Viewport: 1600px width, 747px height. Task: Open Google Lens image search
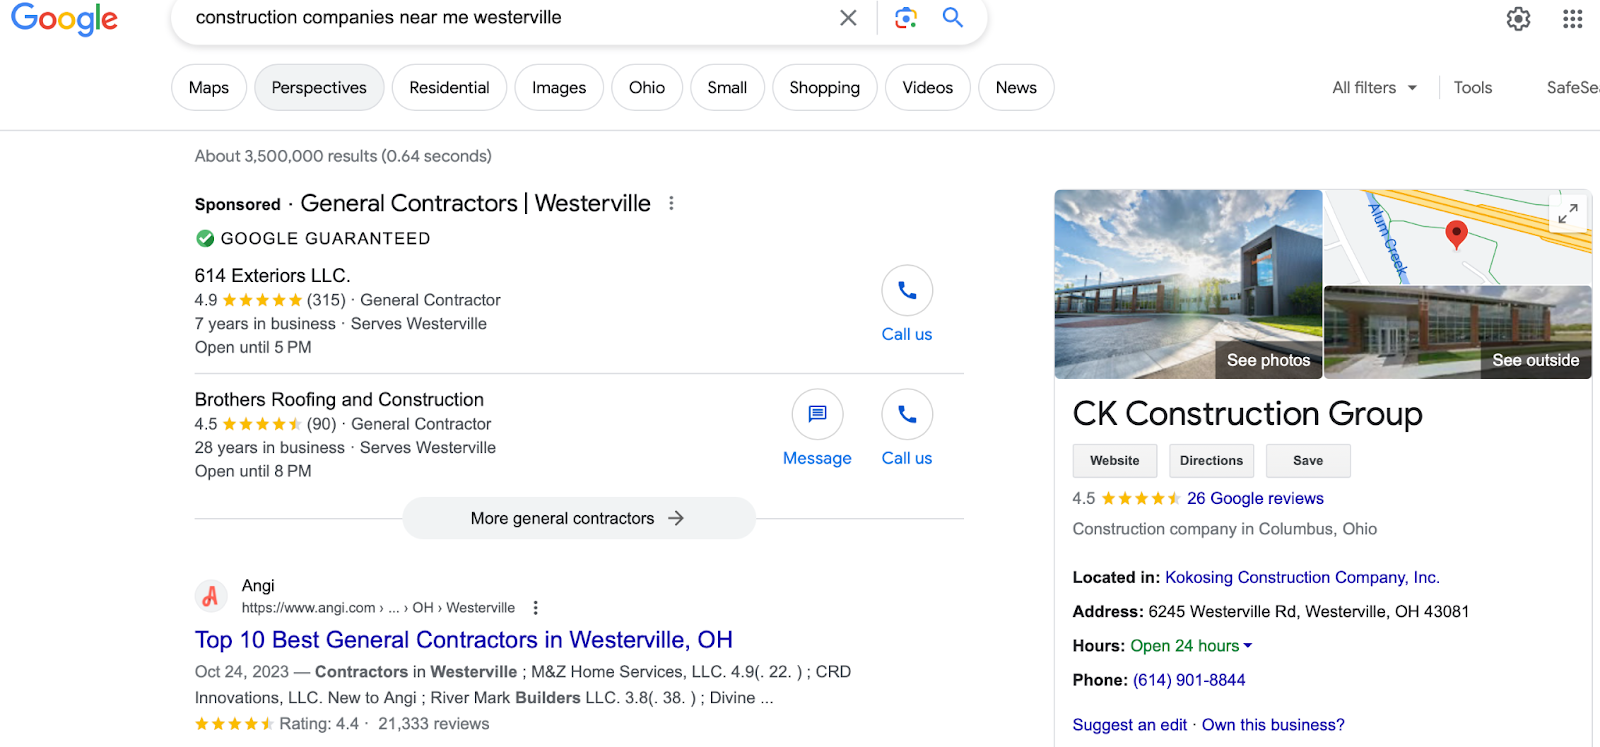pos(906,18)
